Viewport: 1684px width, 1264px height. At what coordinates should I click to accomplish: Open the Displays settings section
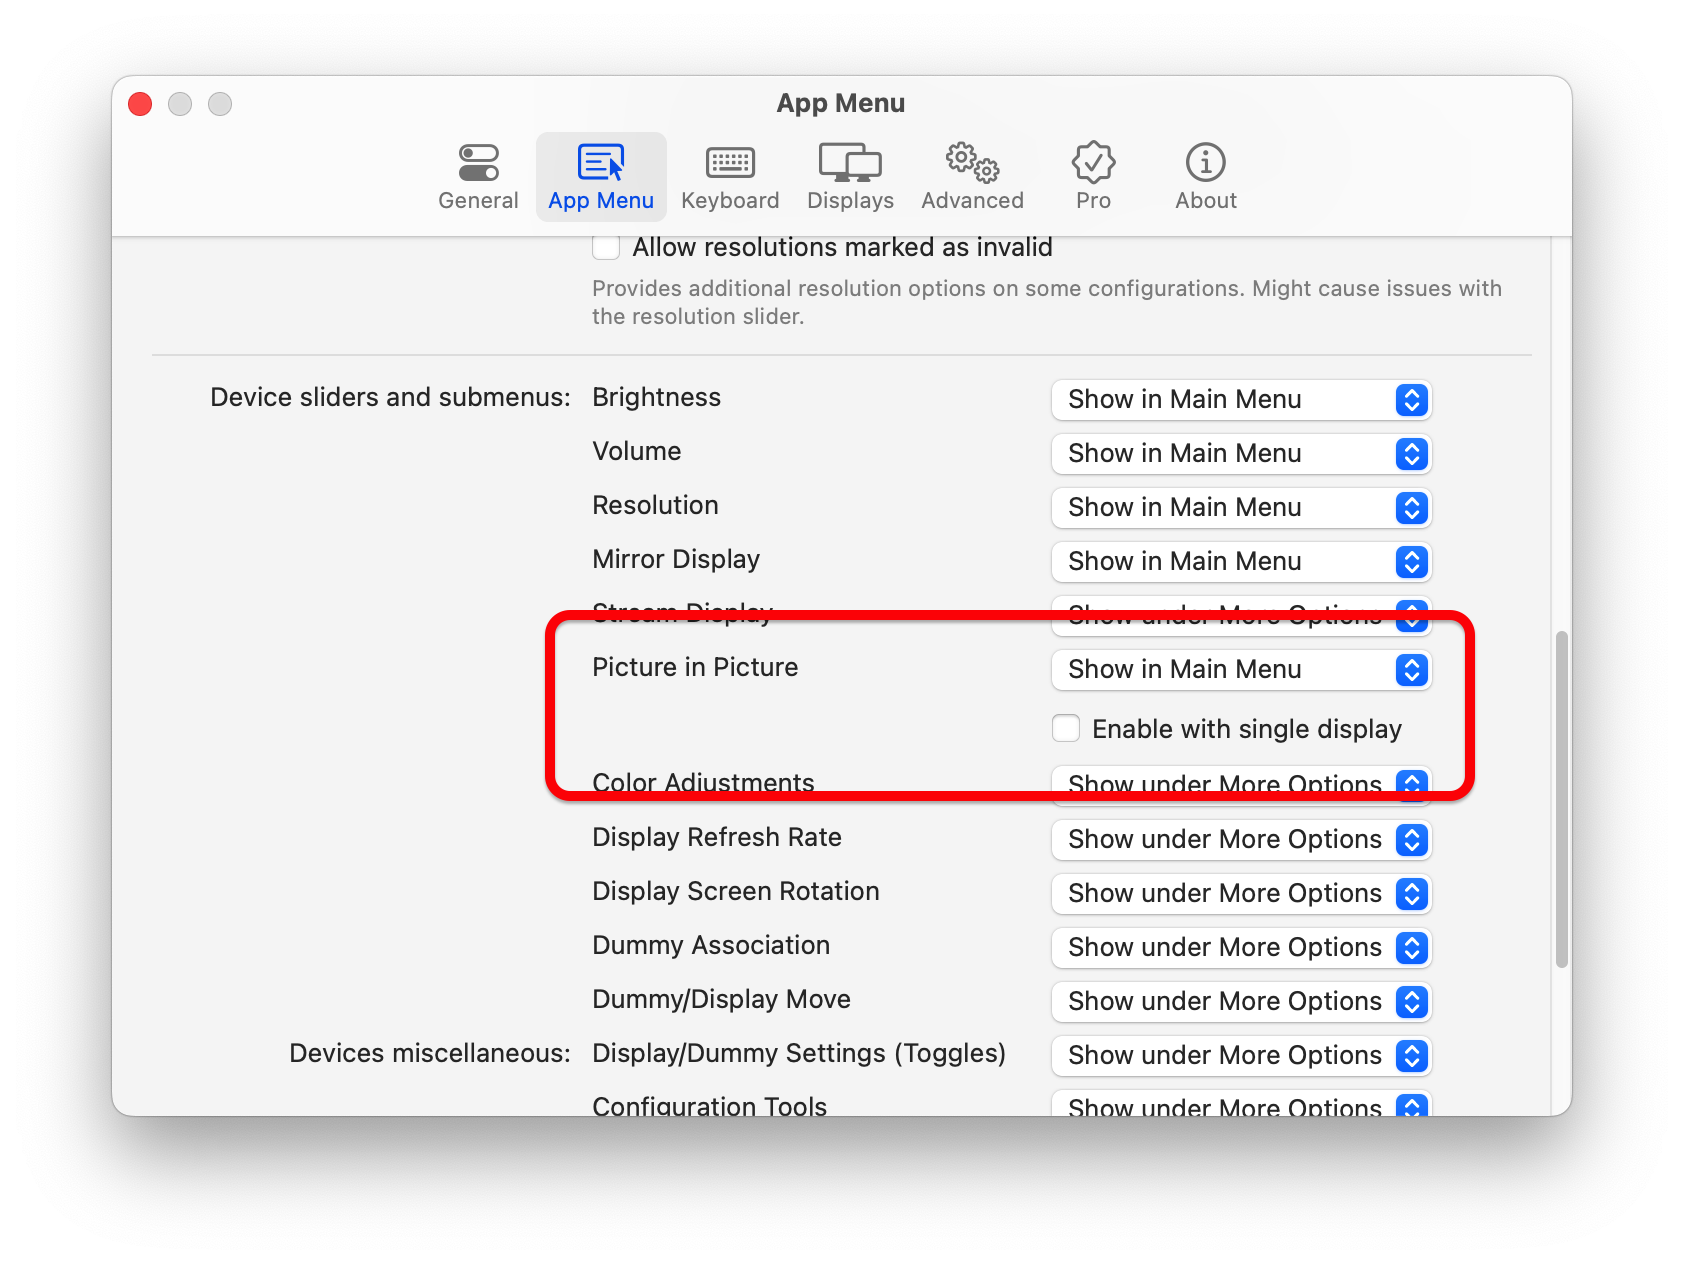point(849,176)
